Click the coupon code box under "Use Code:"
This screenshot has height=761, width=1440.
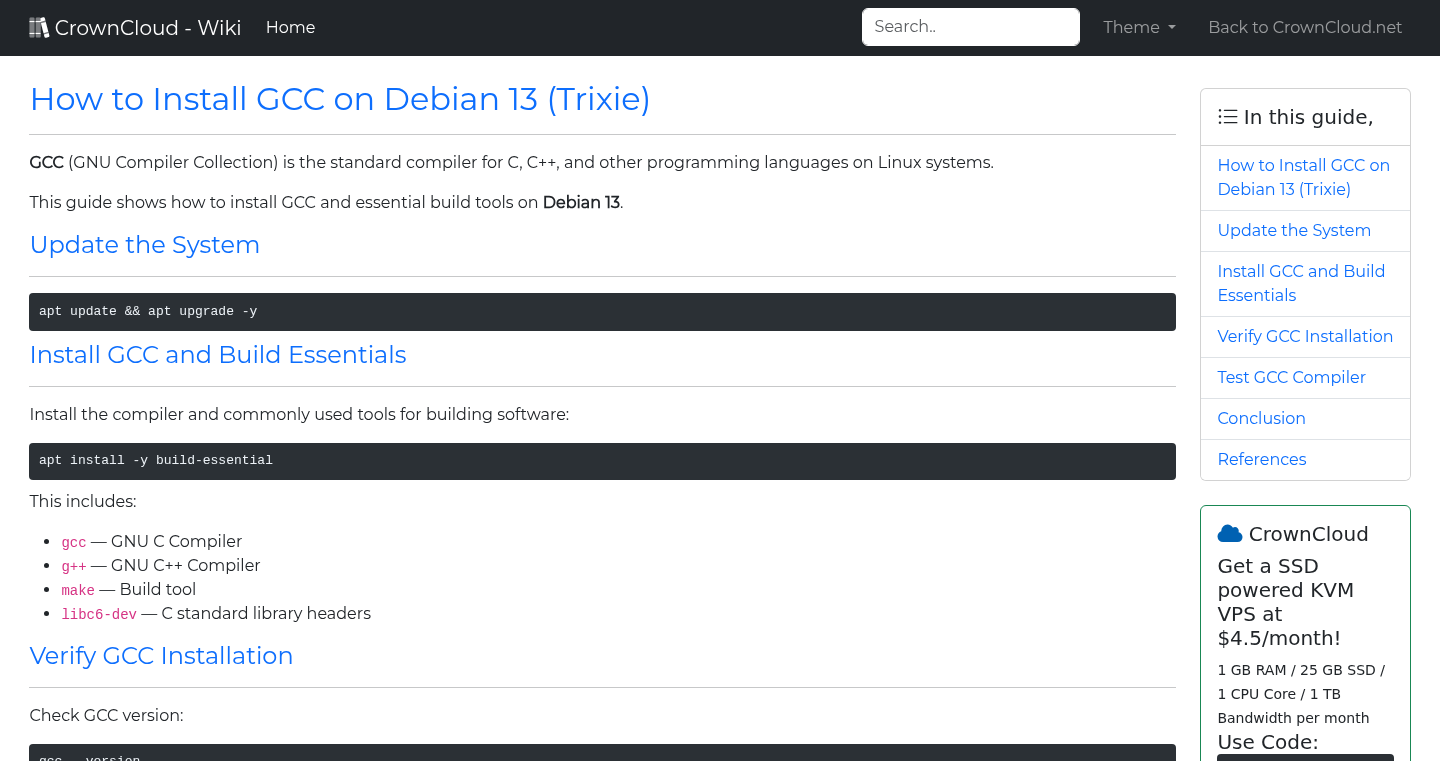pyautogui.click(x=1305, y=757)
